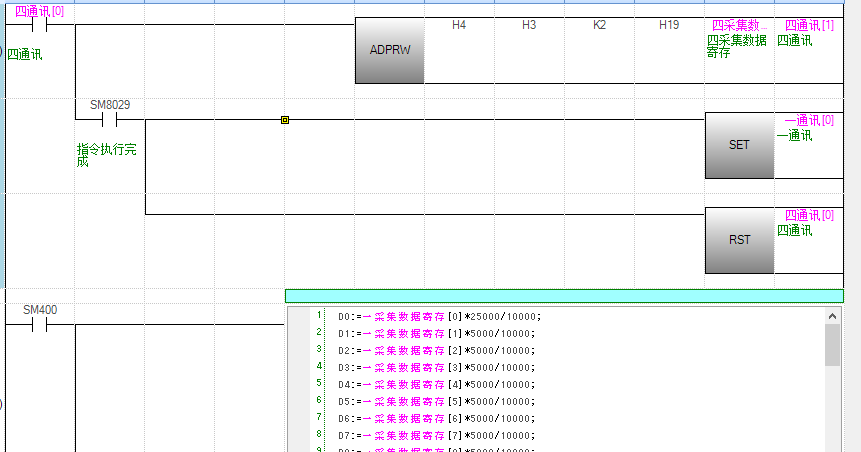Click the H3 operand of ADPRW
The height and width of the screenshot is (452, 861).
529,24
